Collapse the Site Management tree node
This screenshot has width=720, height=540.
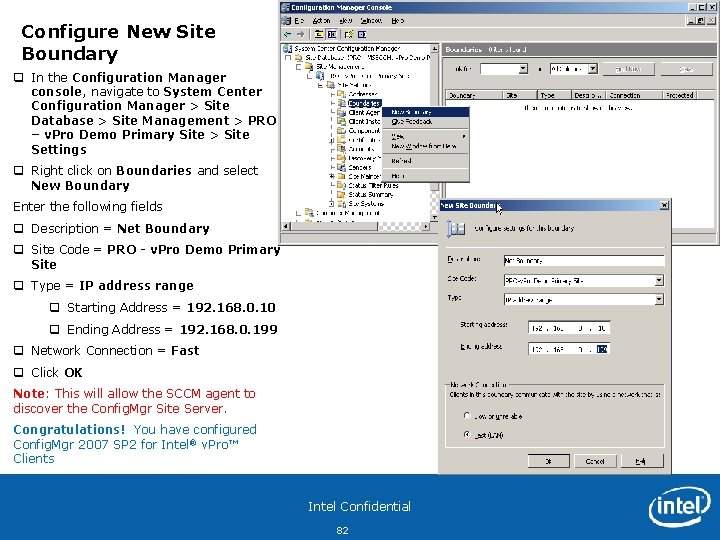pos(299,67)
